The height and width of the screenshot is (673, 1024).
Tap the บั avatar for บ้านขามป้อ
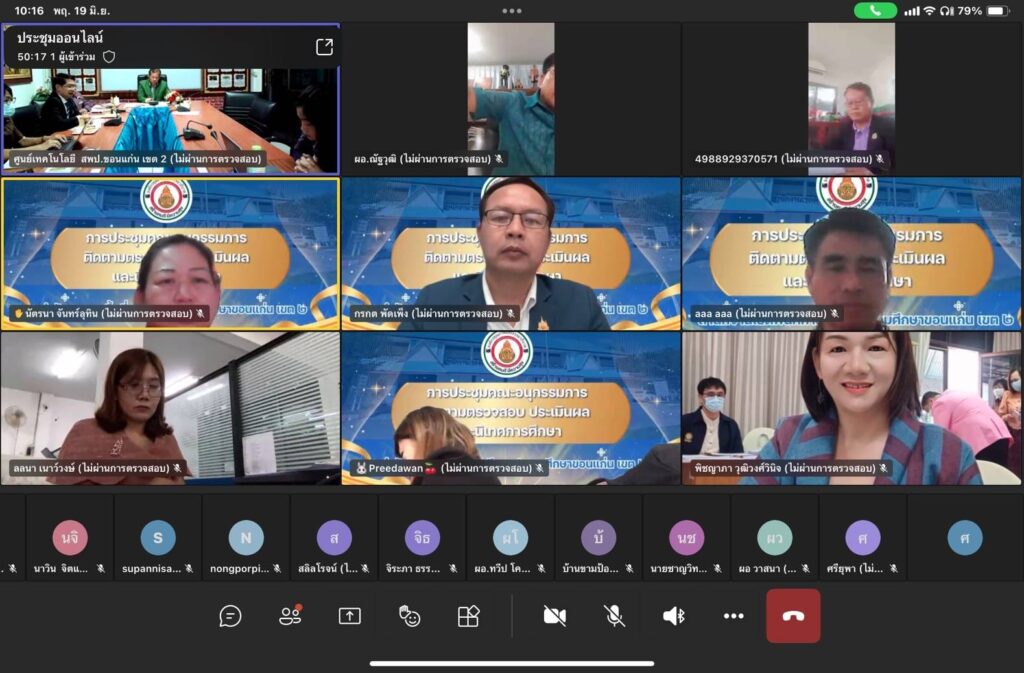[x=599, y=538]
